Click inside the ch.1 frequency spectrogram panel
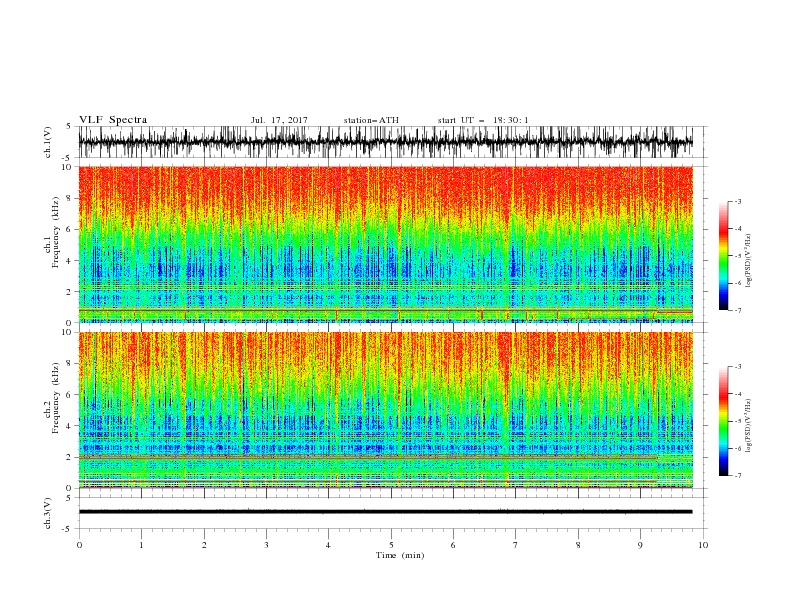The image size is (792, 612). click(385, 244)
